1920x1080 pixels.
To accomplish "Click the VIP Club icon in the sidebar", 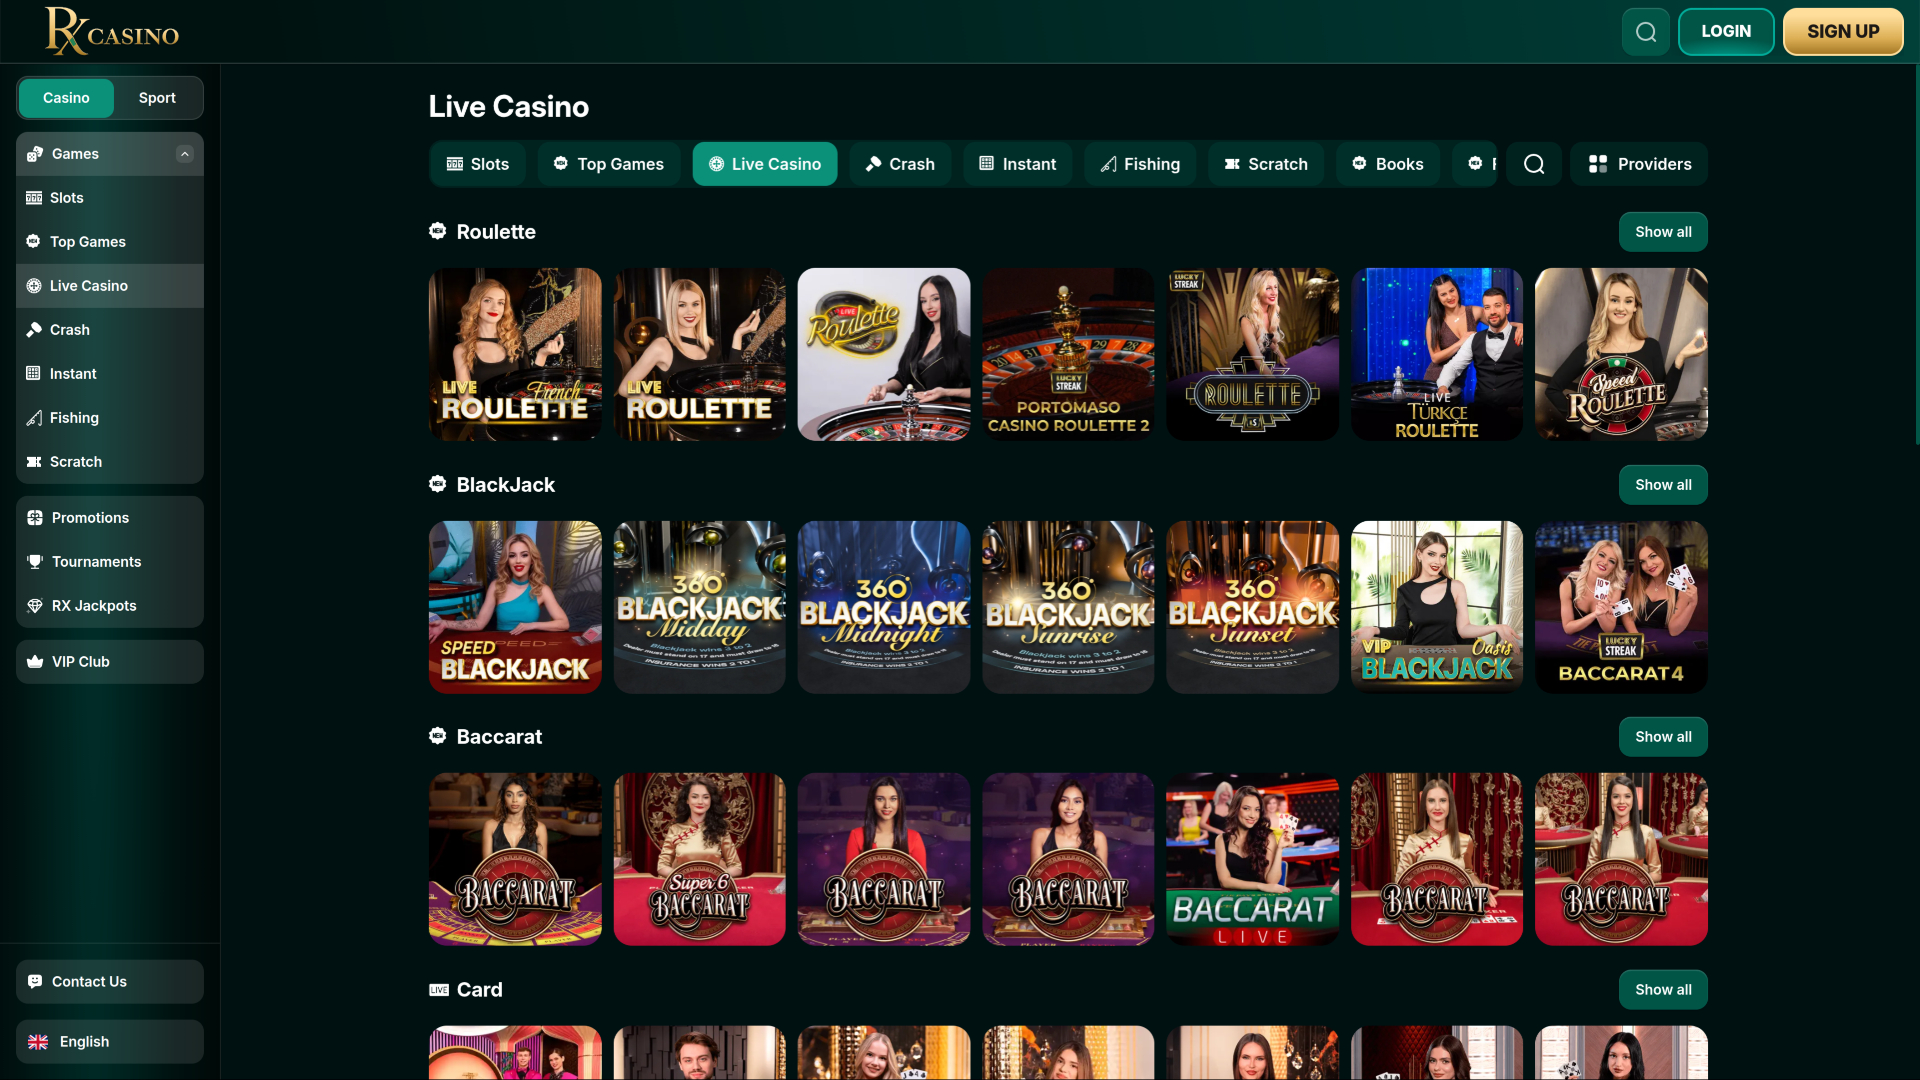I will pyautogui.click(x=35, y=661).
